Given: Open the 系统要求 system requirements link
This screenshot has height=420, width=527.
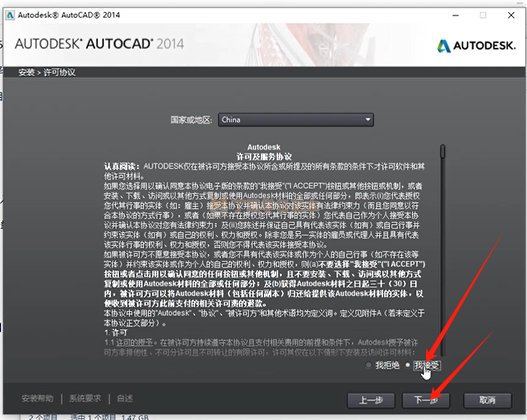Looking at the screenshot, I should click(85, 398).
